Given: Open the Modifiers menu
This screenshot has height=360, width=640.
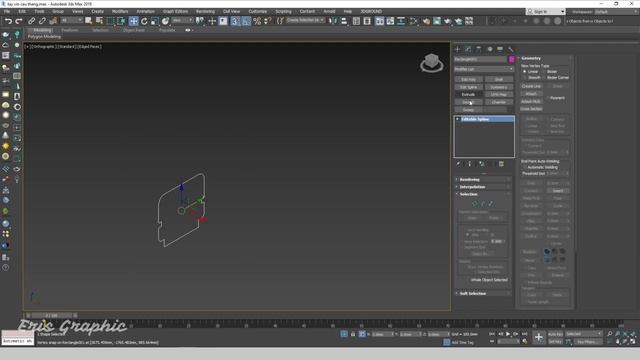Looking at the screenshot, I should (120, 11).
